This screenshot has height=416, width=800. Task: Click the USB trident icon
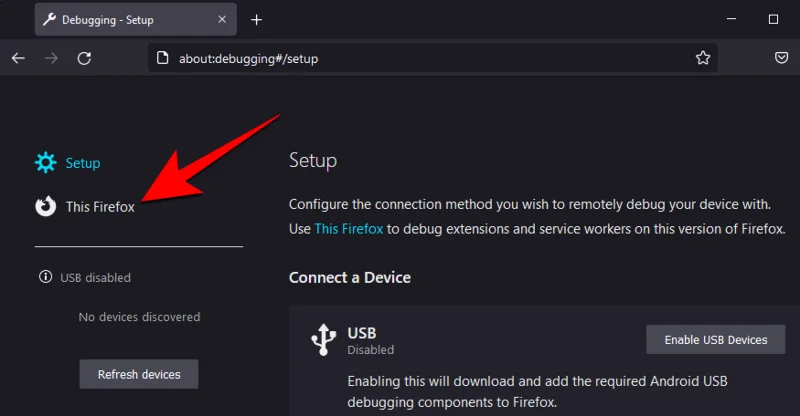point(323,339)
